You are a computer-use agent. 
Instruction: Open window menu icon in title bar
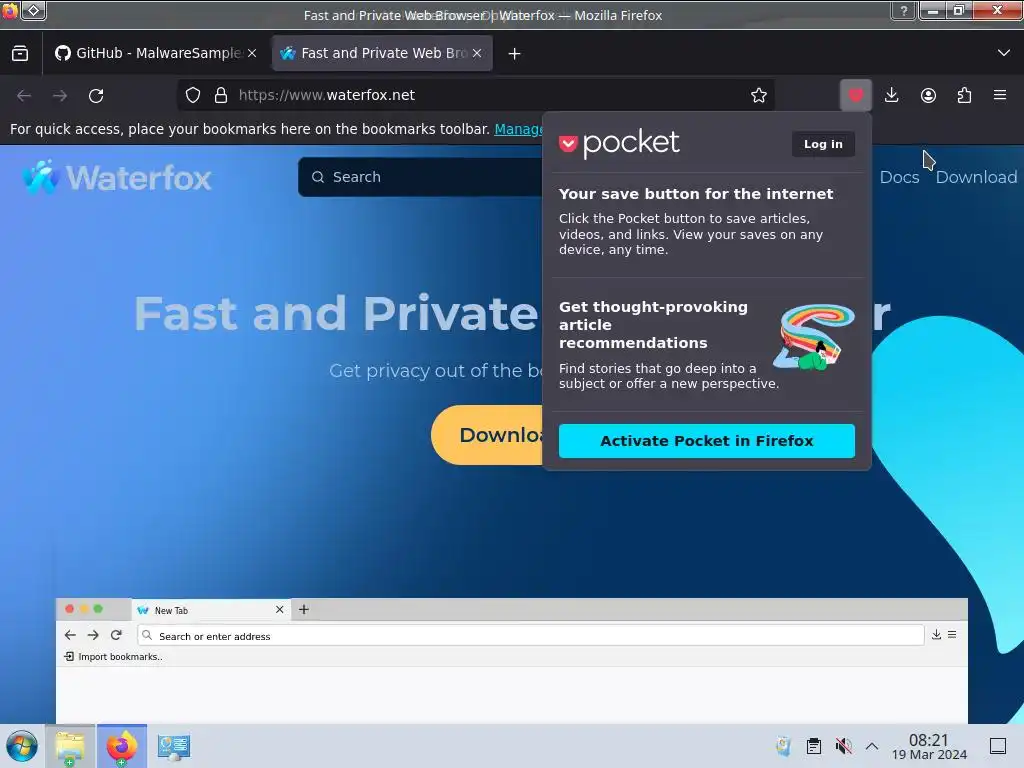click(x=10, y=10)
